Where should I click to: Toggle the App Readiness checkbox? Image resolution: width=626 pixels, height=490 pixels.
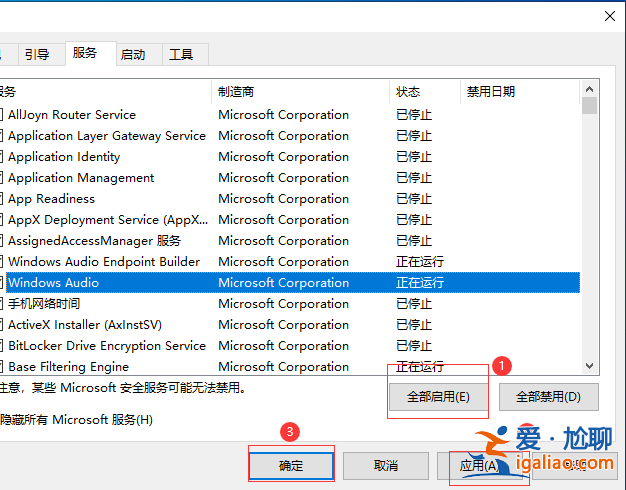[1, 199]
